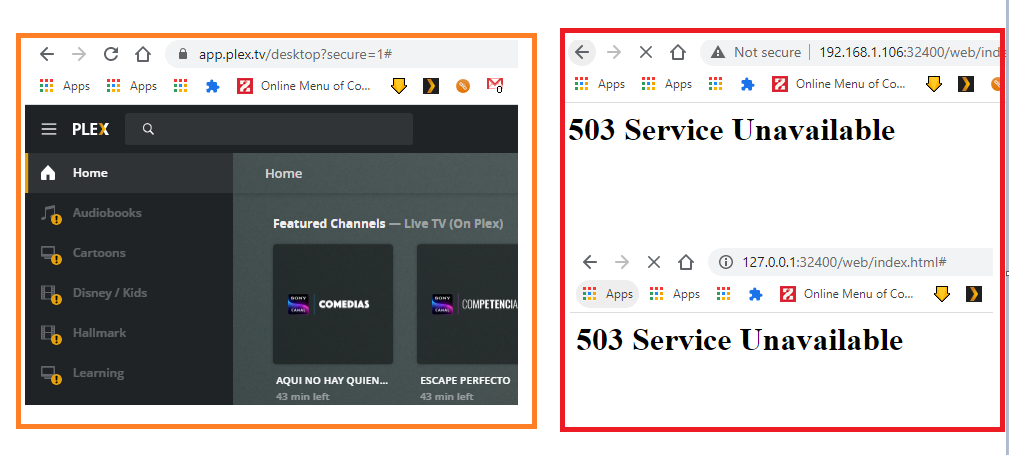The height and width of the screenshot is (455, 1009).
Task: Click the Plex search field
Action: [269, 129]
